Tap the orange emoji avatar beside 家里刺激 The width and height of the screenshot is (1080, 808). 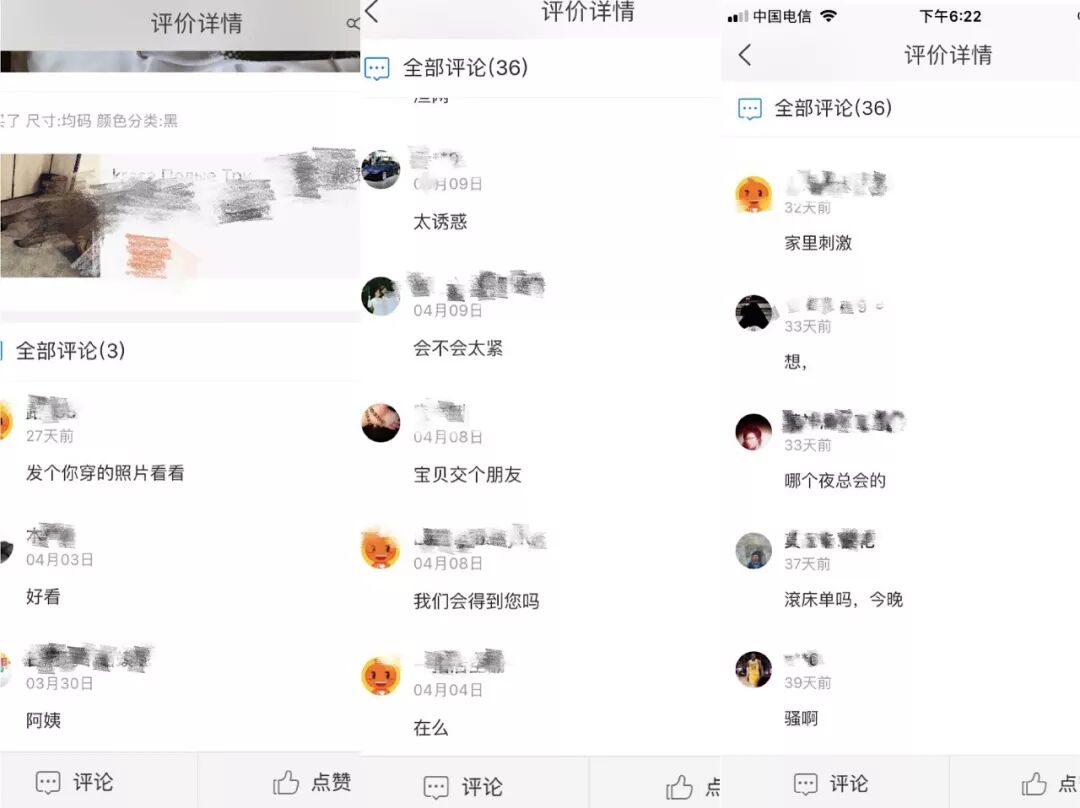click(754, 194)
